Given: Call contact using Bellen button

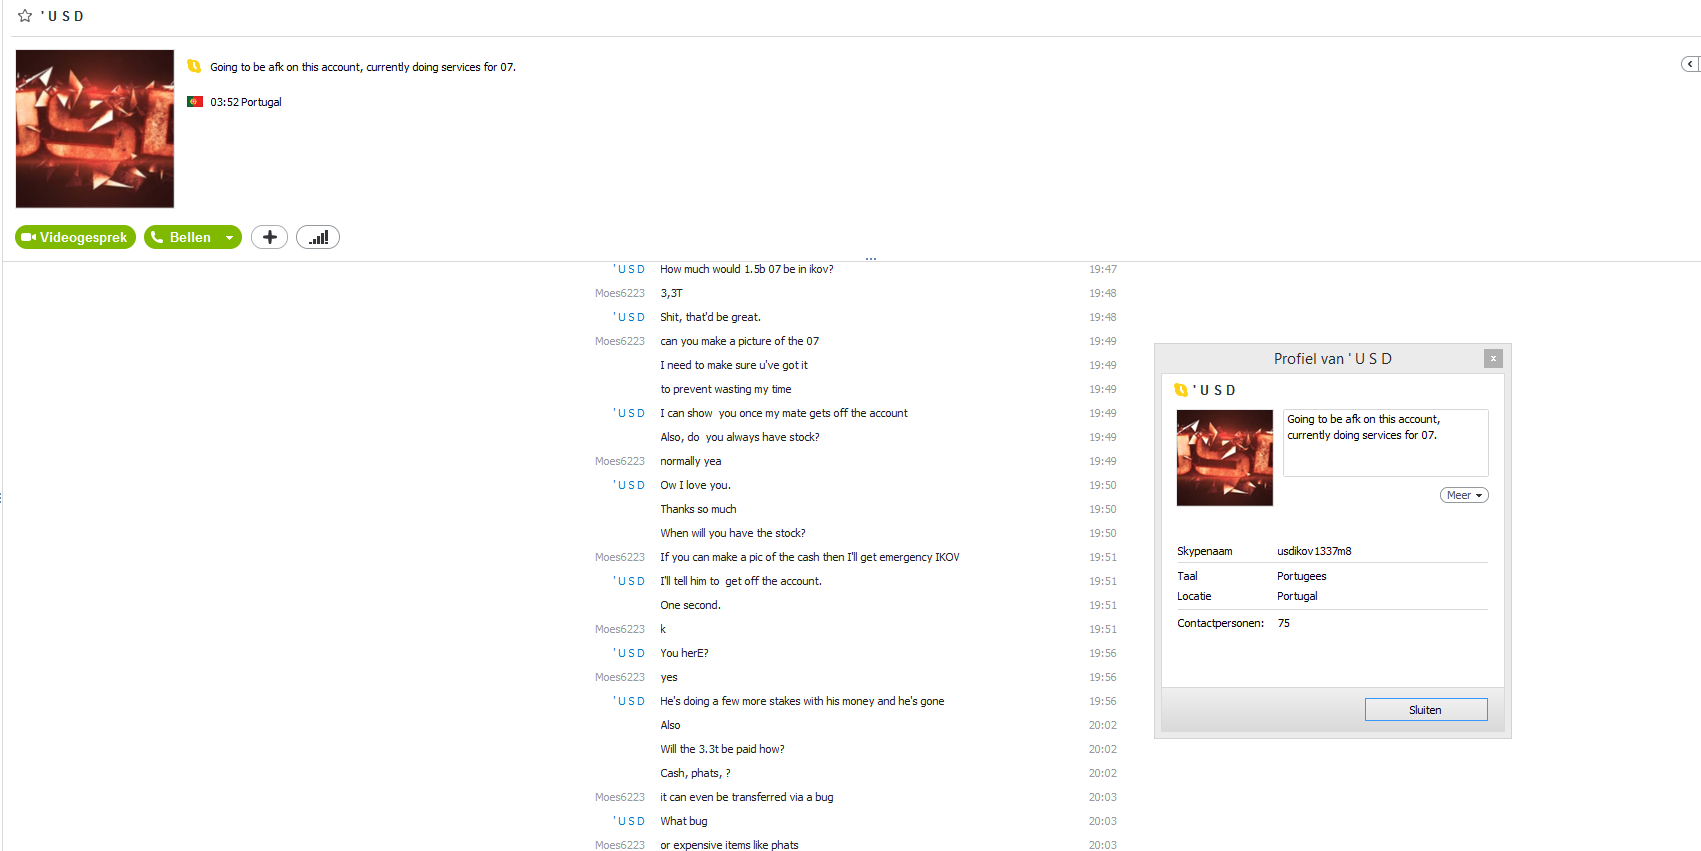Looking at the screenshot, I should [x=182, y=237].
